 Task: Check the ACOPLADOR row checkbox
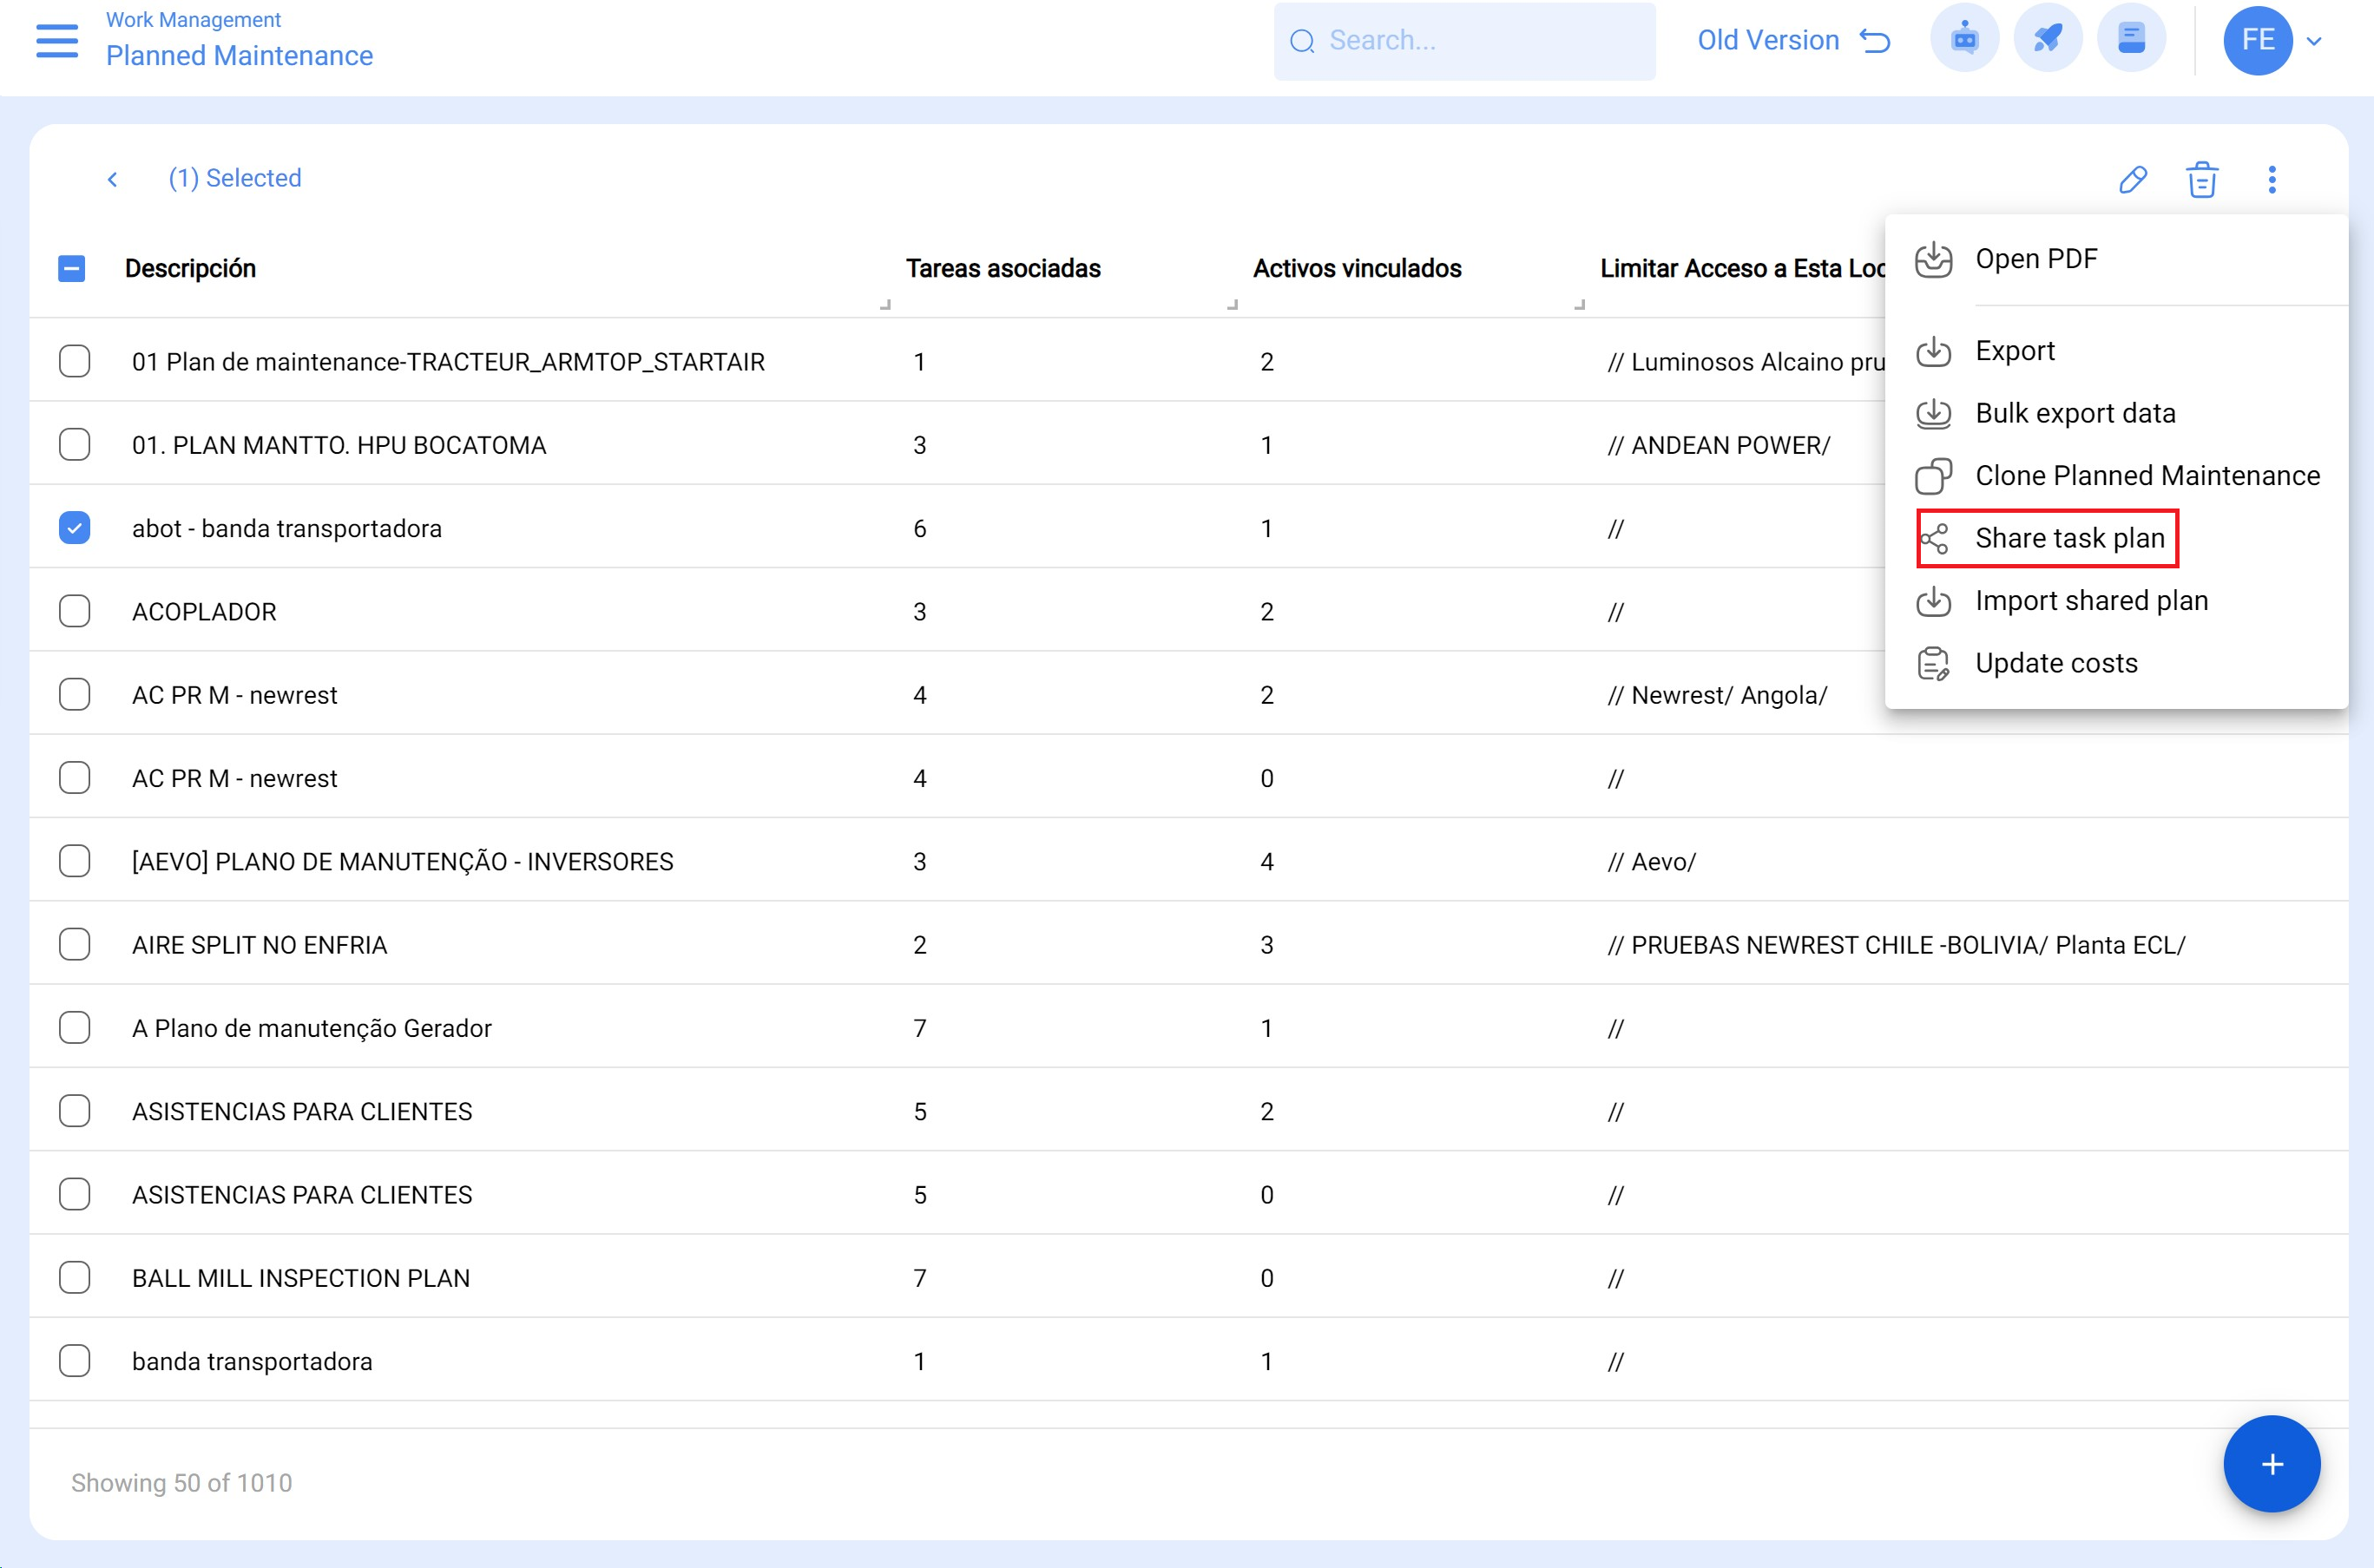[x=74, y=610]
